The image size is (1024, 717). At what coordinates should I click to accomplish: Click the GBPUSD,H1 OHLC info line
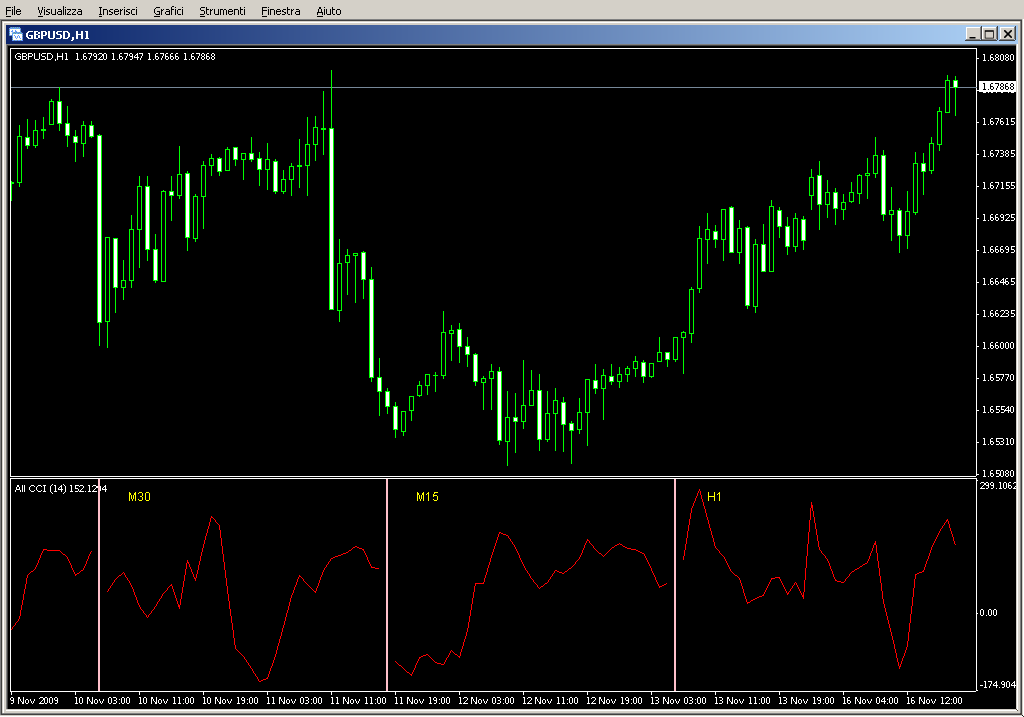coord(115,57)
